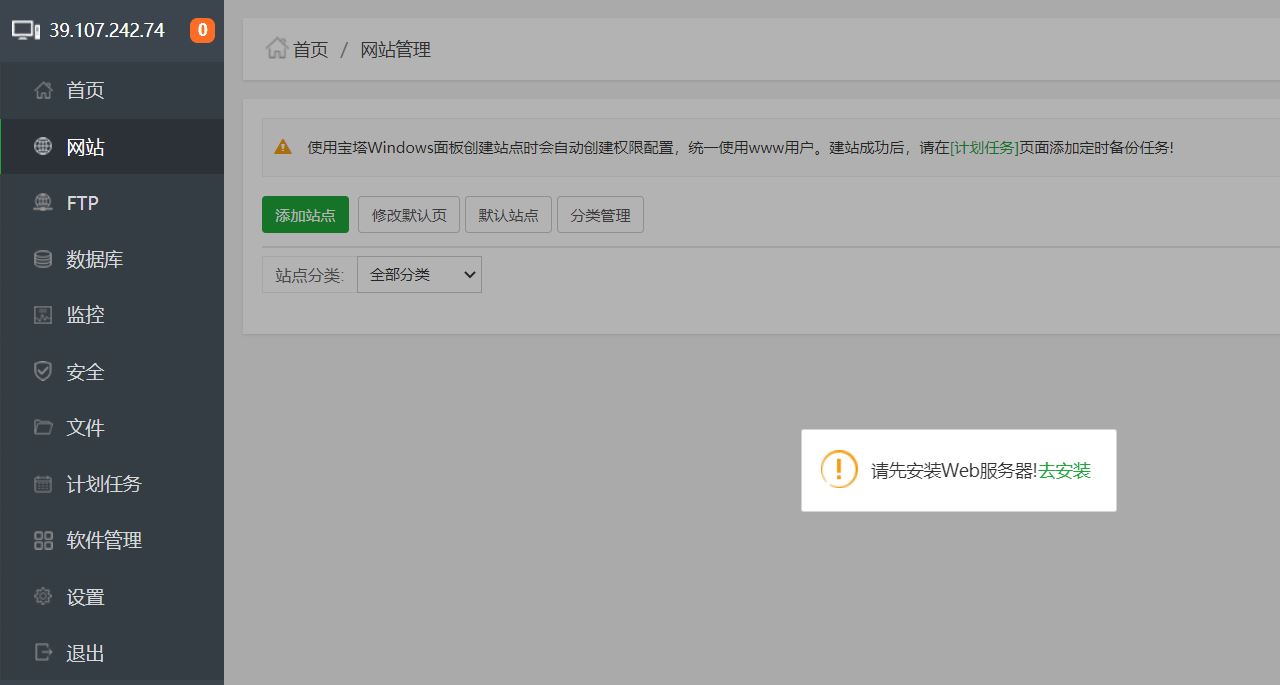The width and height of the screenshot is (1280, 685).
Task: Click the home icon in the breadcrumb
Action: click(277, 48)
